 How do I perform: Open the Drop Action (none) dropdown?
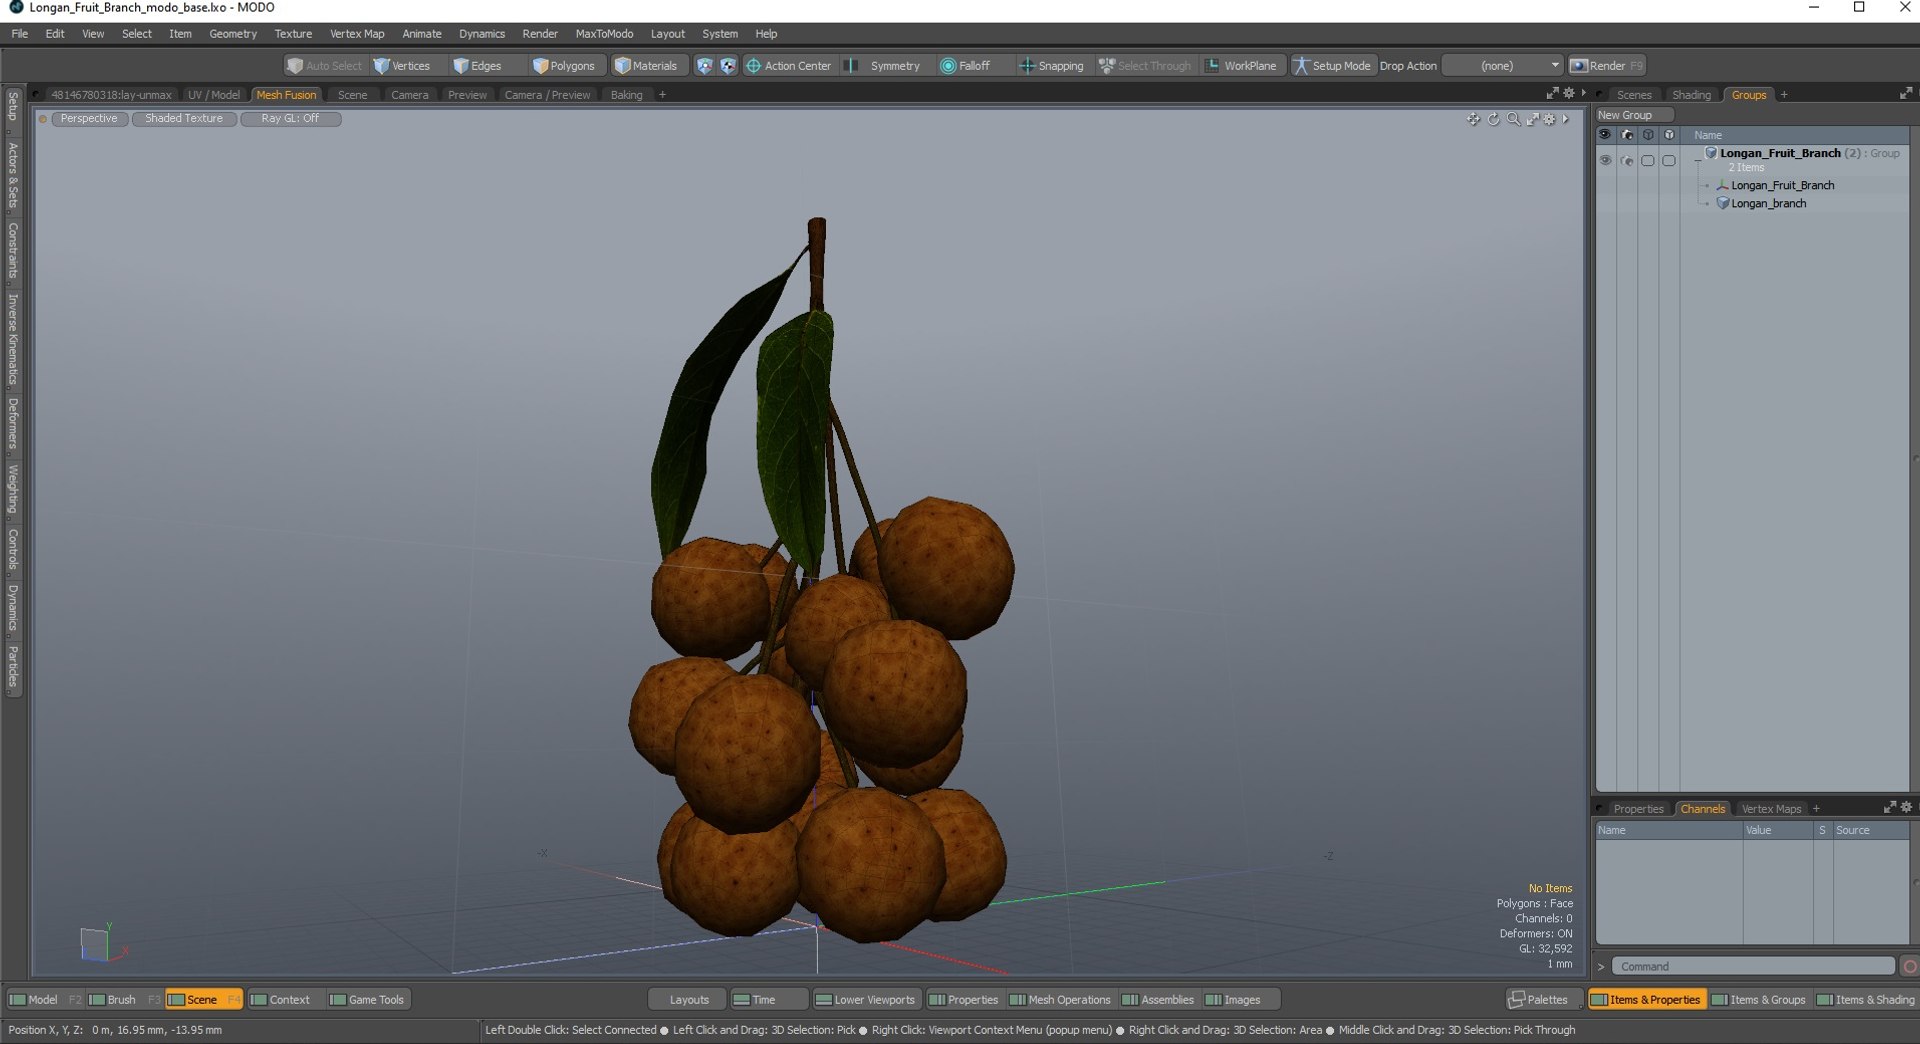1503,66
